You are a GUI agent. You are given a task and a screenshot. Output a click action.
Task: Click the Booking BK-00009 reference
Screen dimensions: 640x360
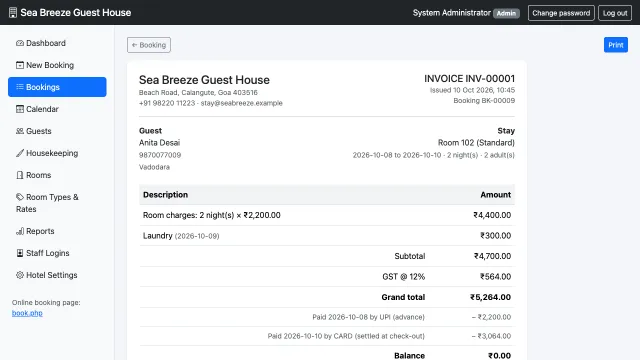tap(484, 100)
